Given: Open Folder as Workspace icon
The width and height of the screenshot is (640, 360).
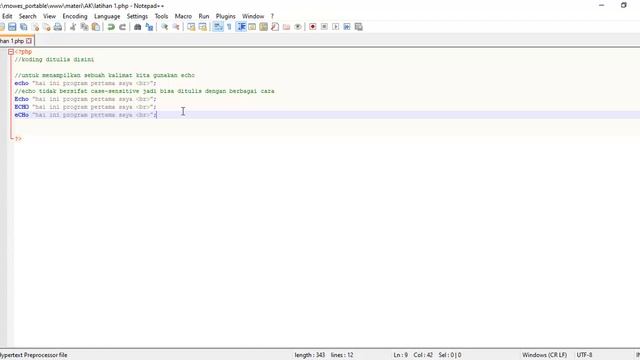Looking at the screenshot, I should point(286,27).
